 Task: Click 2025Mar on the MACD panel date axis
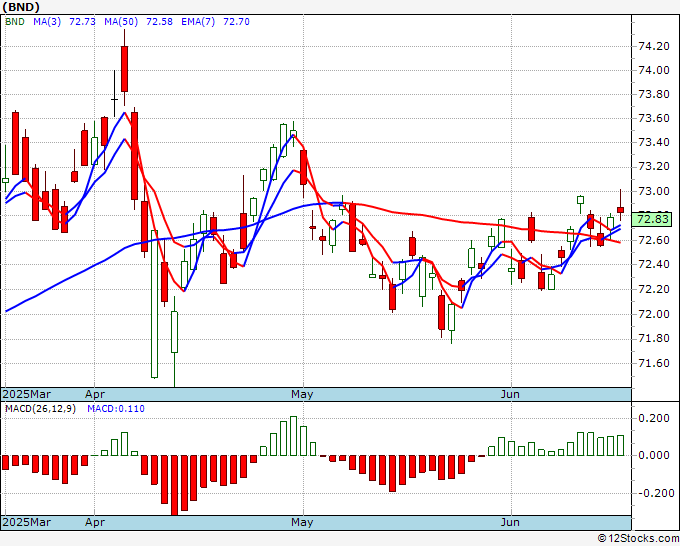coord(27,522)
